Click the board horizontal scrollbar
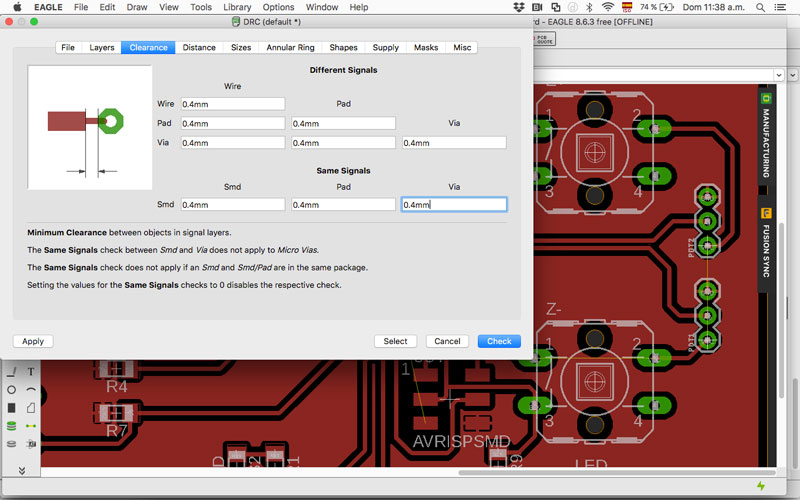The width and height of the screenshot is (800, 500). click(x=617, y=472)
